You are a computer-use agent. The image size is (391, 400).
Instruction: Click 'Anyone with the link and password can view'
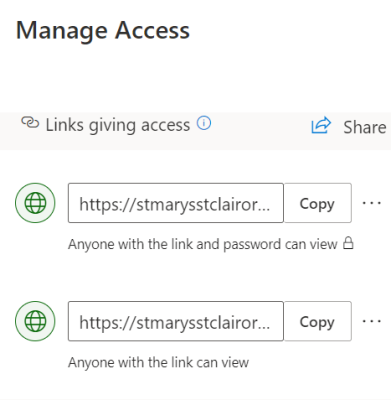(203, 244)
